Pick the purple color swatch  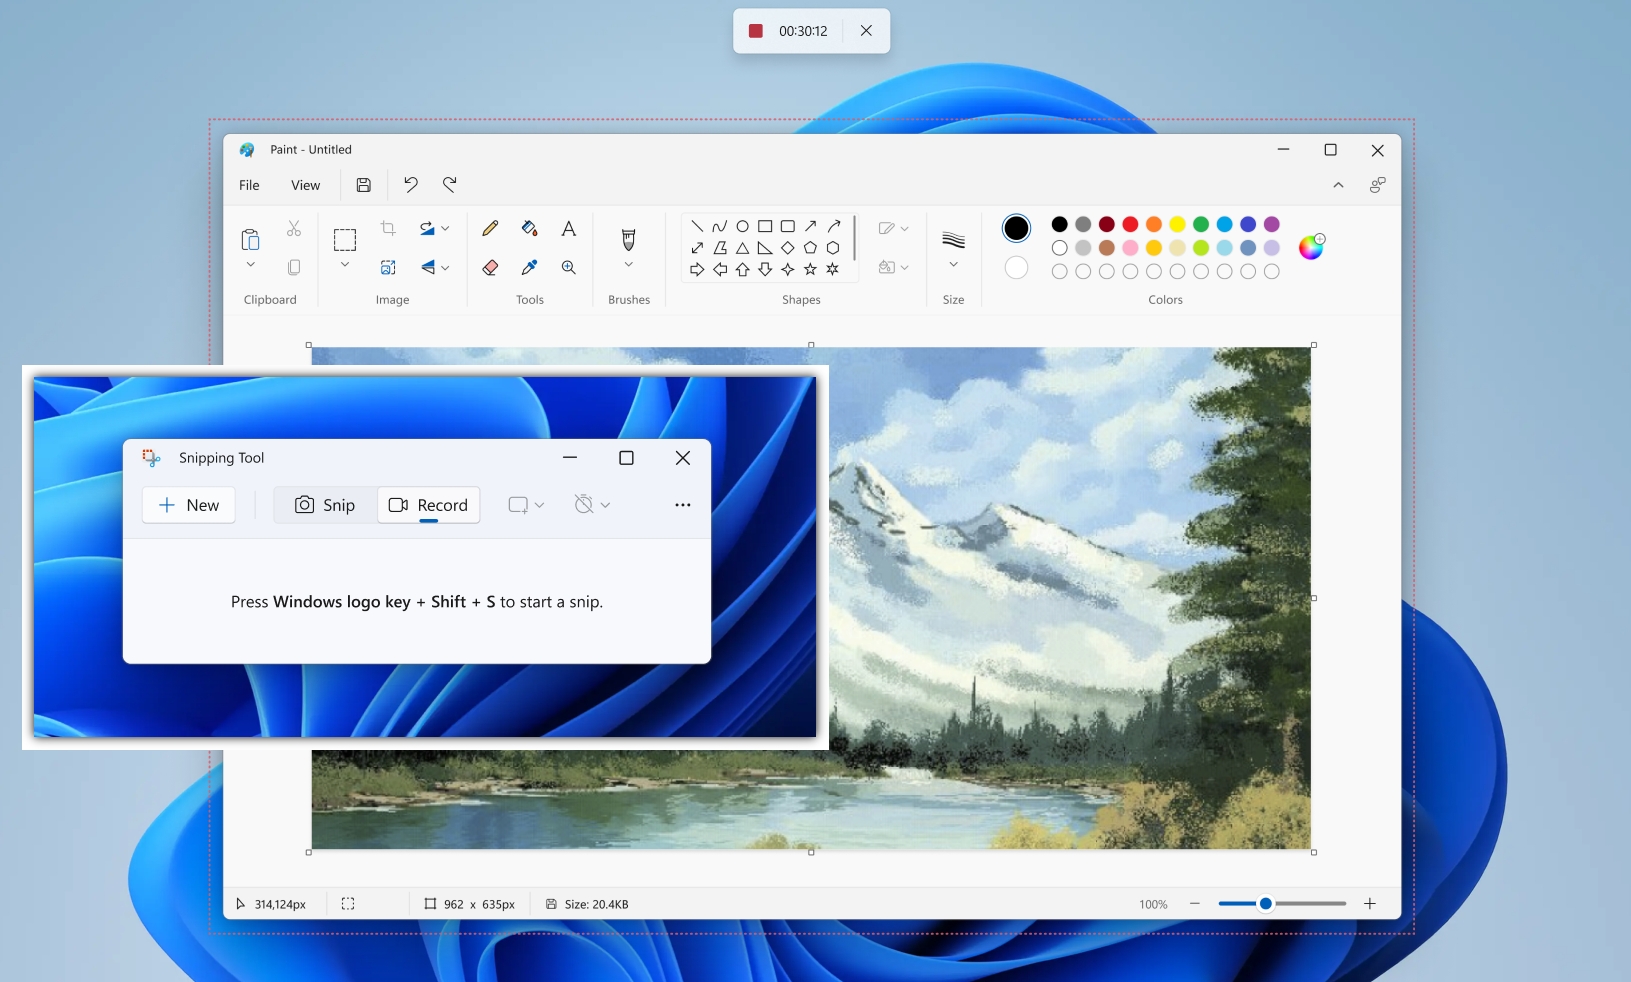pyautogui.click(x=1272, y=224)
